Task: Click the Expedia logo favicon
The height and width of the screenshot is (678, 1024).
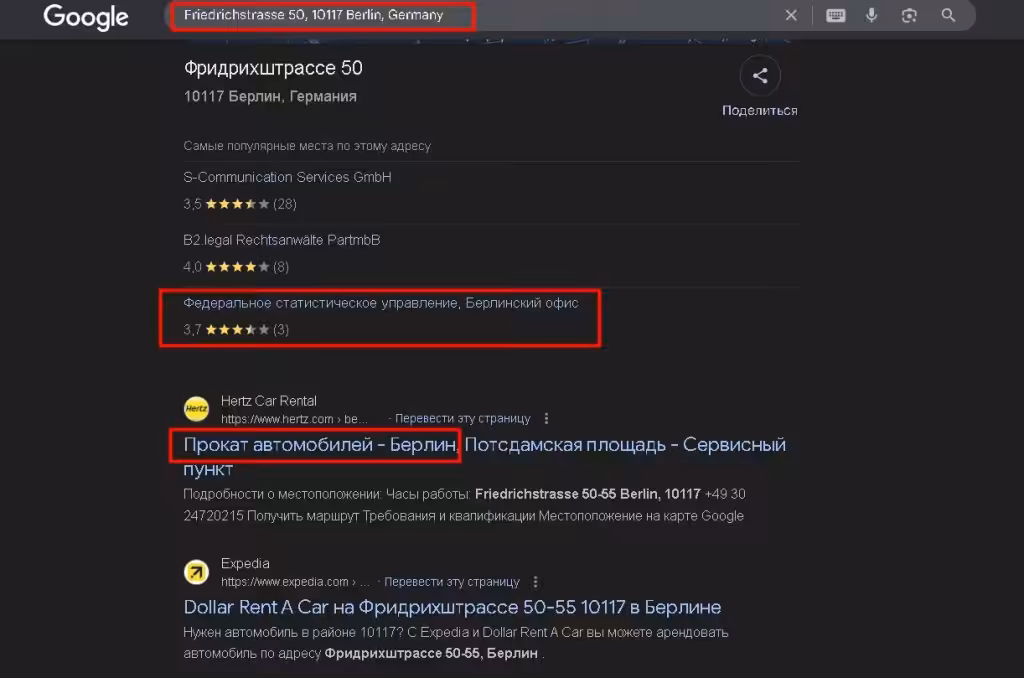Action: [x=196, y=572]
